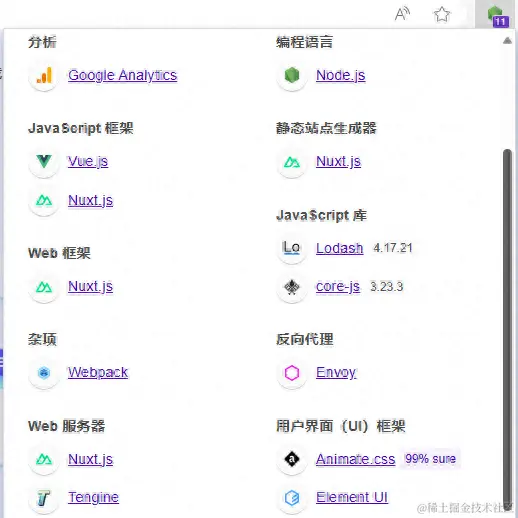Open the Google Analytics link

[x=123, y=75]
